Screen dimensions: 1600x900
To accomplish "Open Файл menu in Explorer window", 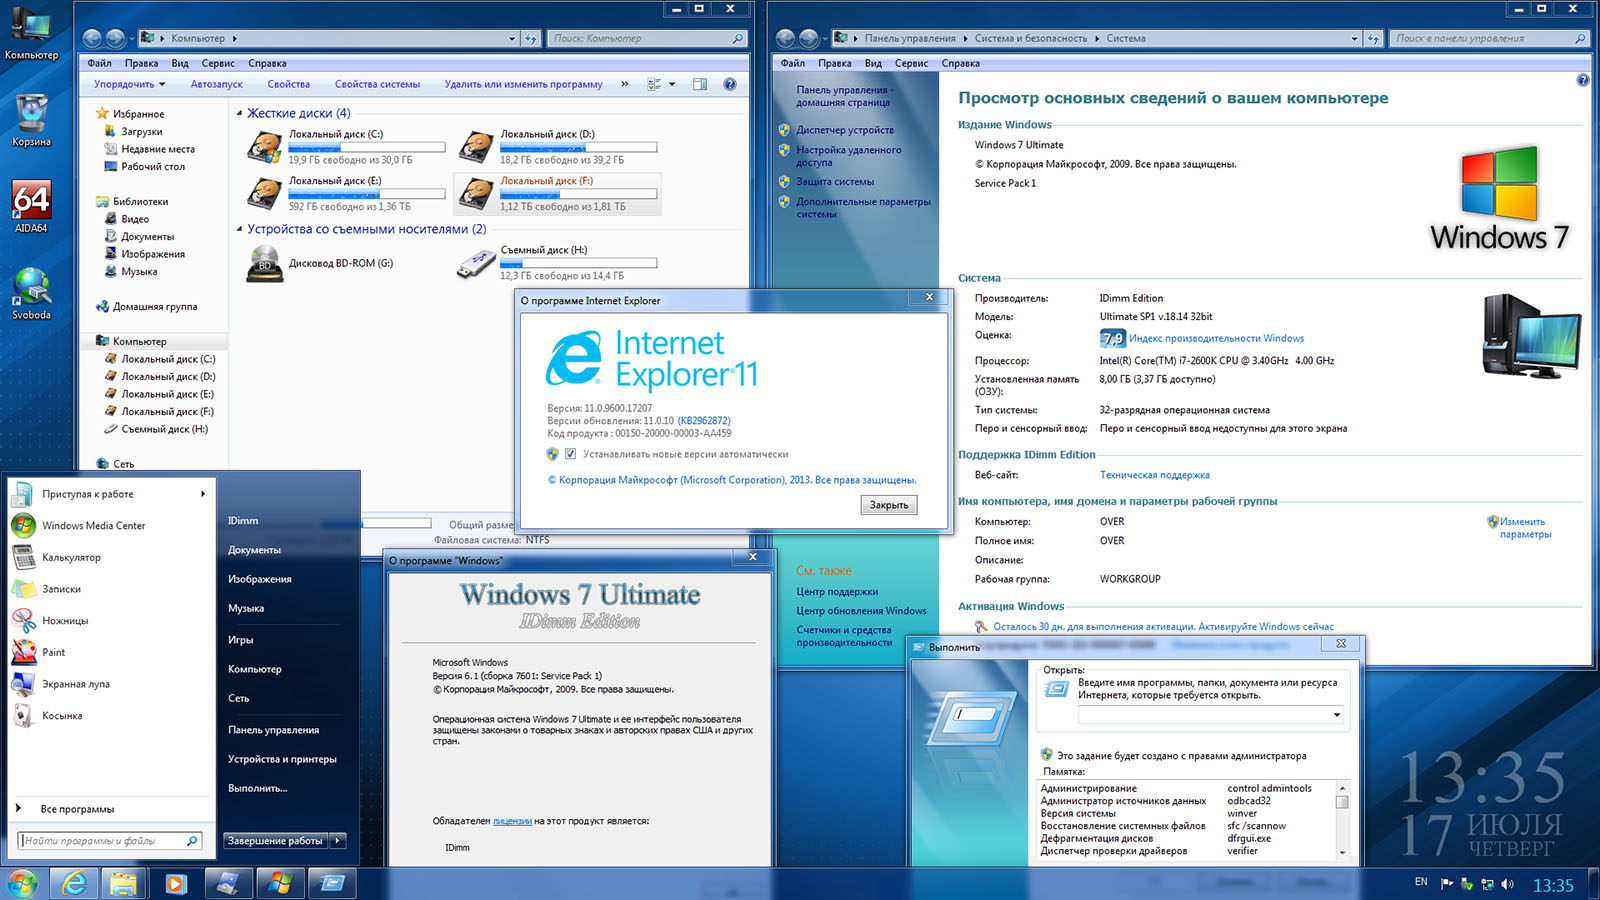I will click(99, 63).
